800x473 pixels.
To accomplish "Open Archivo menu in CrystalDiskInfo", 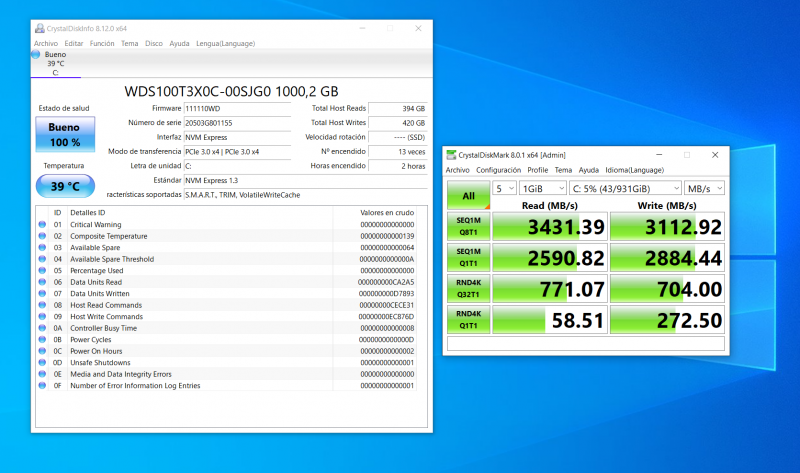I will pyautogui.click(x=46, y=43).
